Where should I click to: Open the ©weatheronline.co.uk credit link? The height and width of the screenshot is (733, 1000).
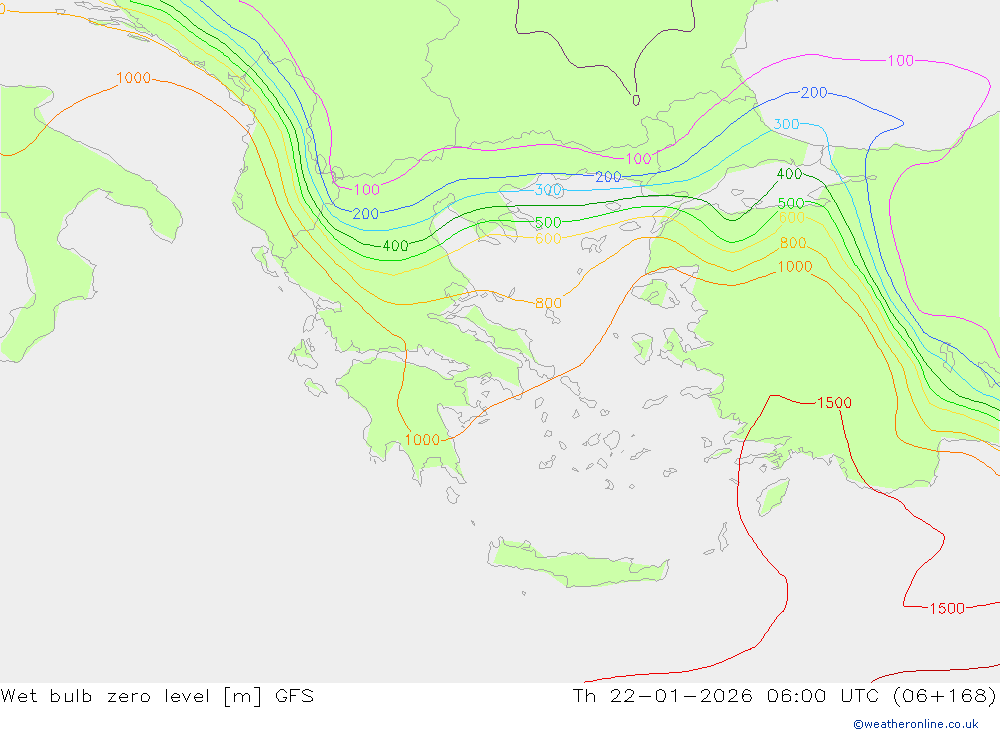pyautogui.click(x=916, y=724)
